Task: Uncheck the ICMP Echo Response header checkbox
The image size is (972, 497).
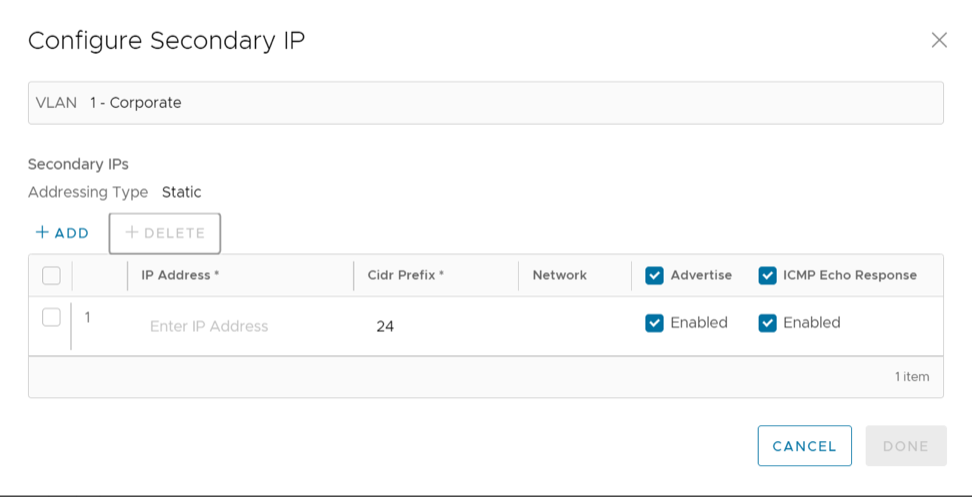Action: point(768,275)
